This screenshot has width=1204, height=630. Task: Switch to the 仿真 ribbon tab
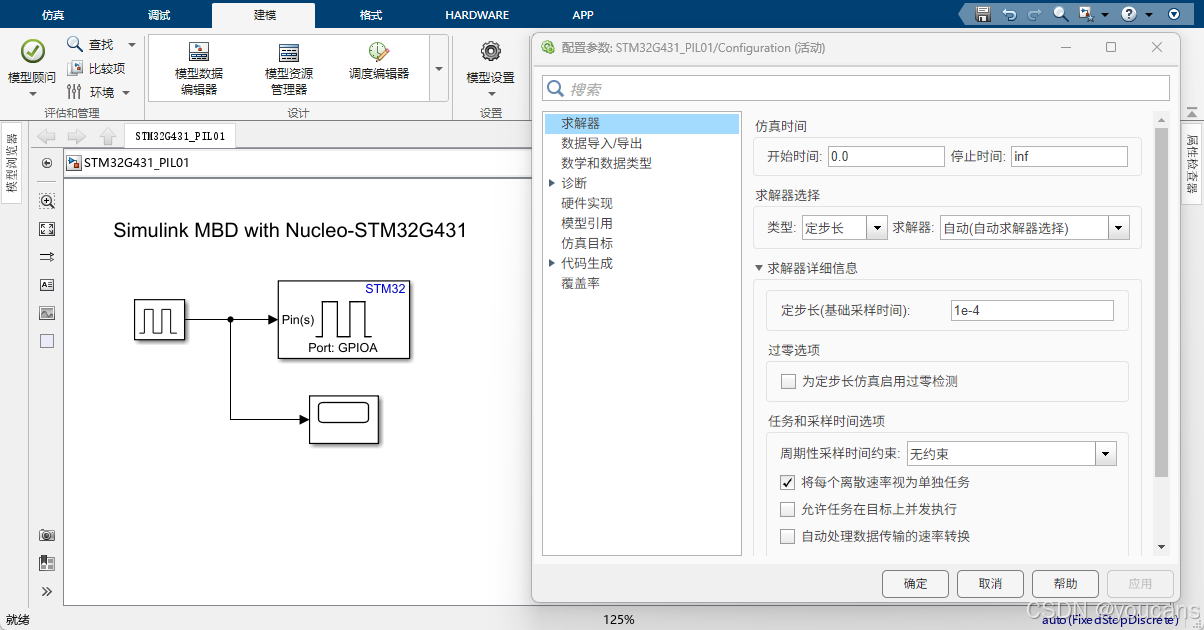[x=53, y=15]
